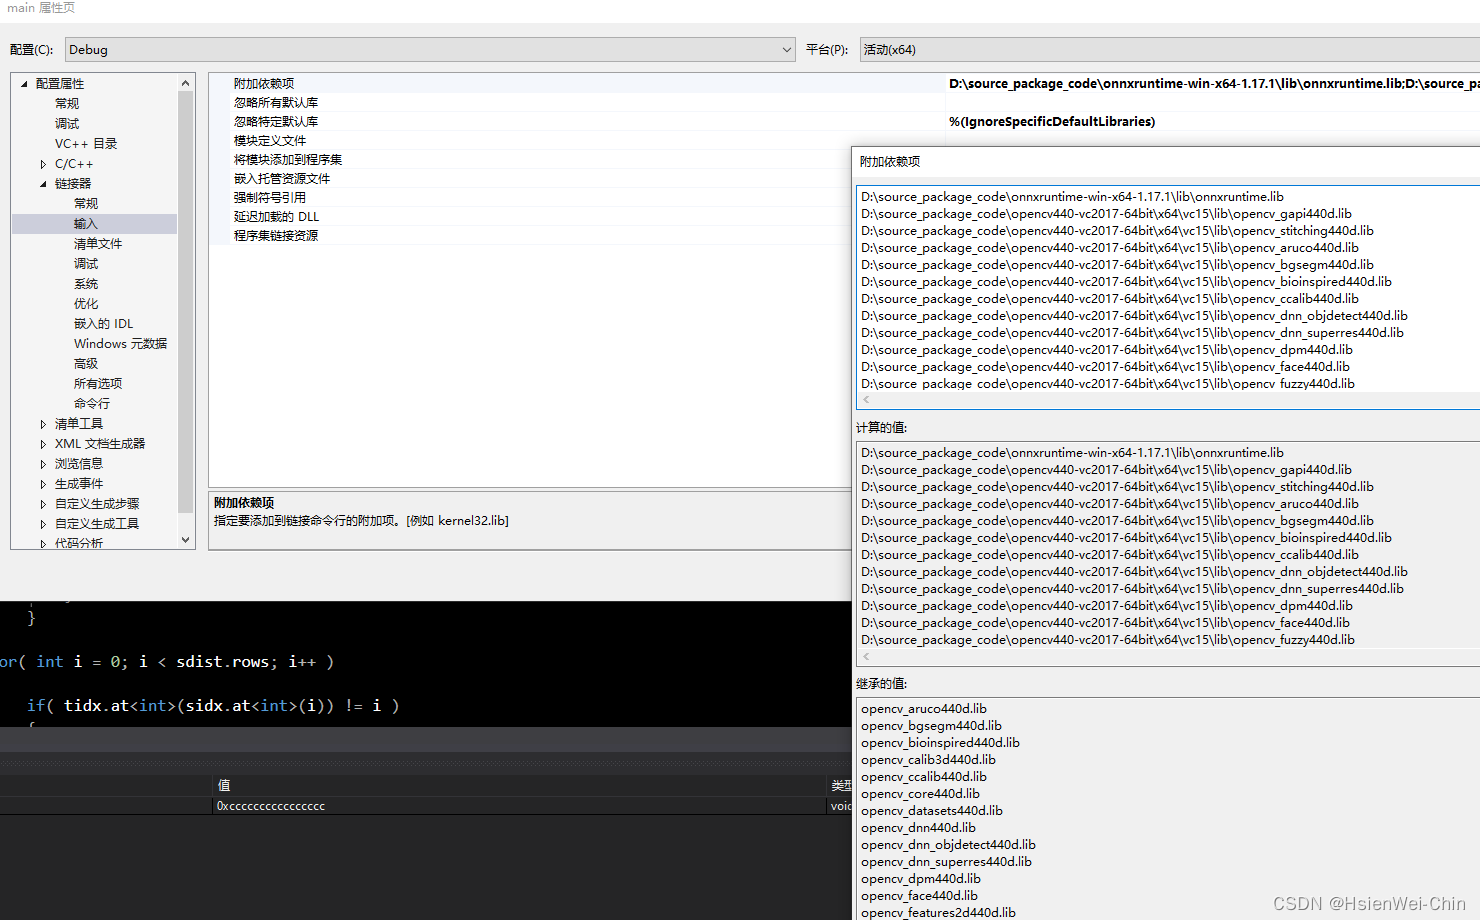The width and height of the screenshot is (1480, 920).
Task: Select 系统 under 链接器
Action: pyautogui.click(x=86, y=284)
